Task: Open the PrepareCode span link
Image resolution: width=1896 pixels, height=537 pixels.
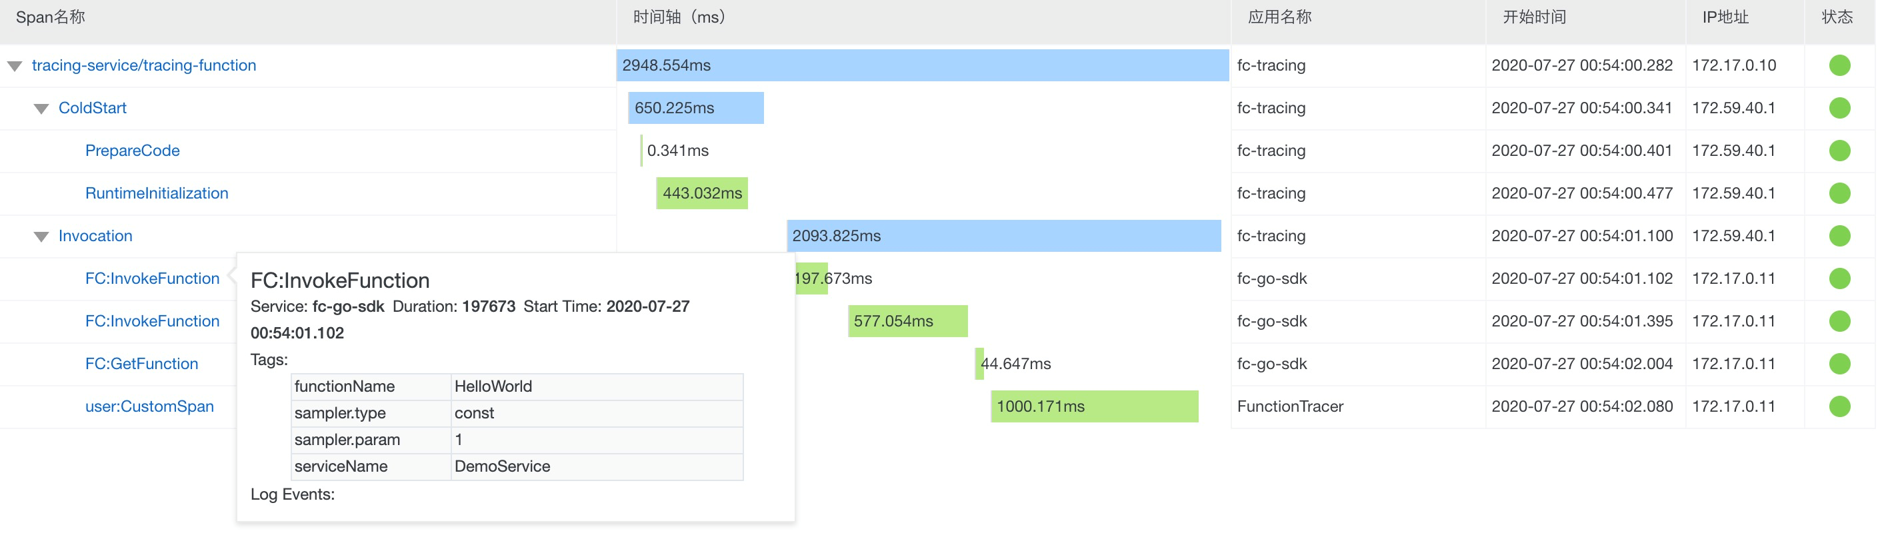Action: 132,151
